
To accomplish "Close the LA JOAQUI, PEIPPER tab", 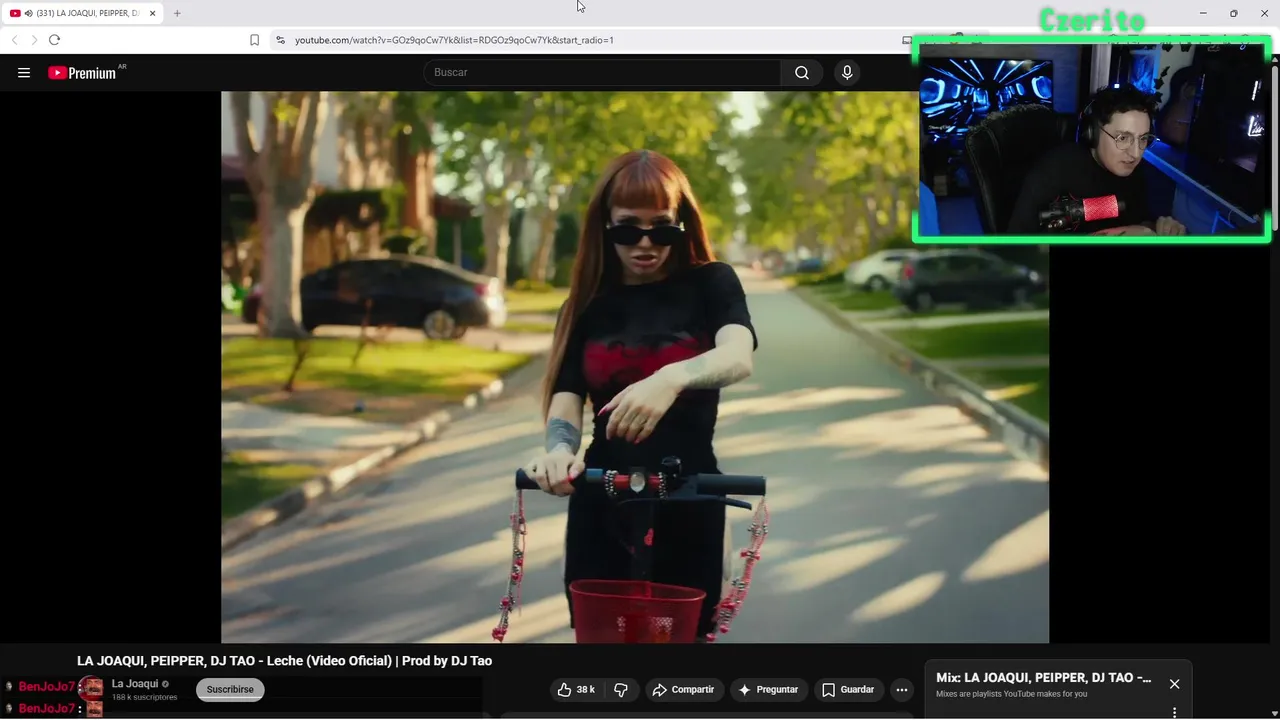I will (x=152, y=13).
